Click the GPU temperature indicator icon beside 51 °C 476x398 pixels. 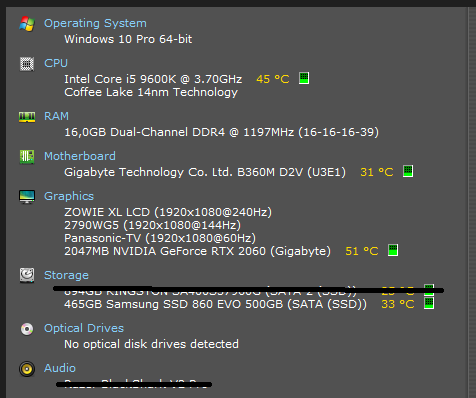tap(393, 250)
